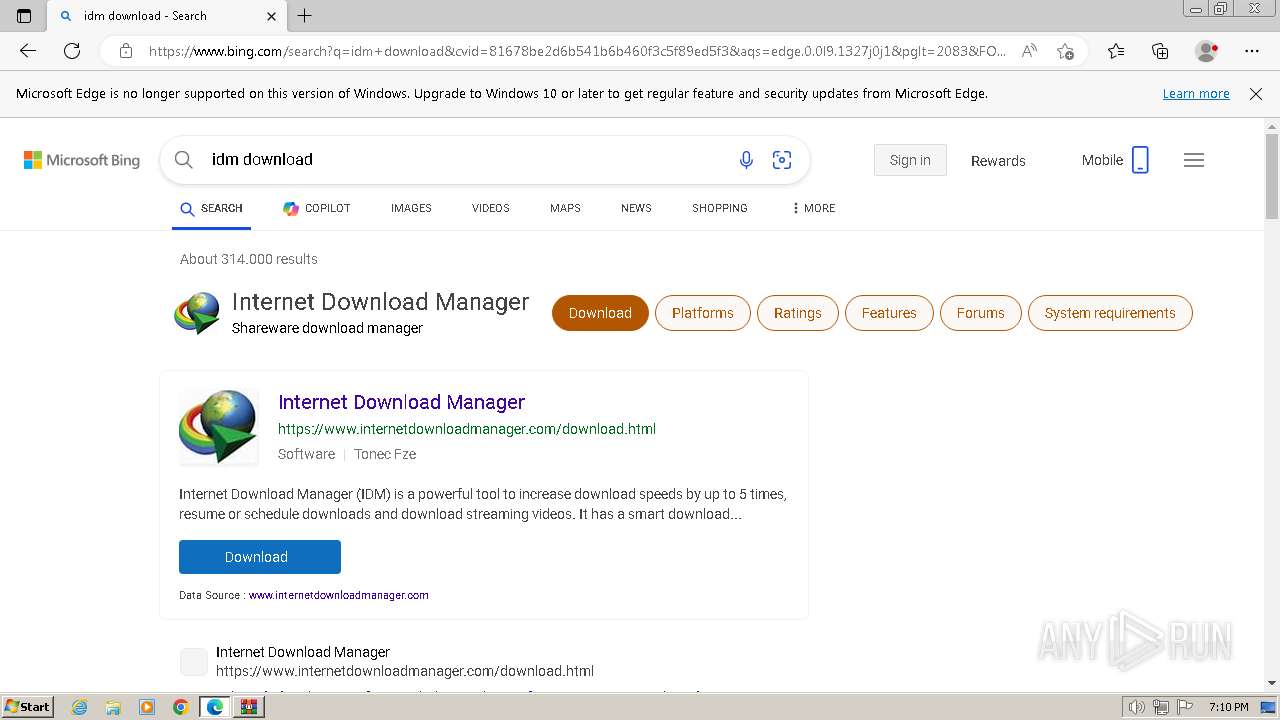The height and width of the screenshot is (720, 1280).
Task: Click the Sign in button
Action: (910, 160)
